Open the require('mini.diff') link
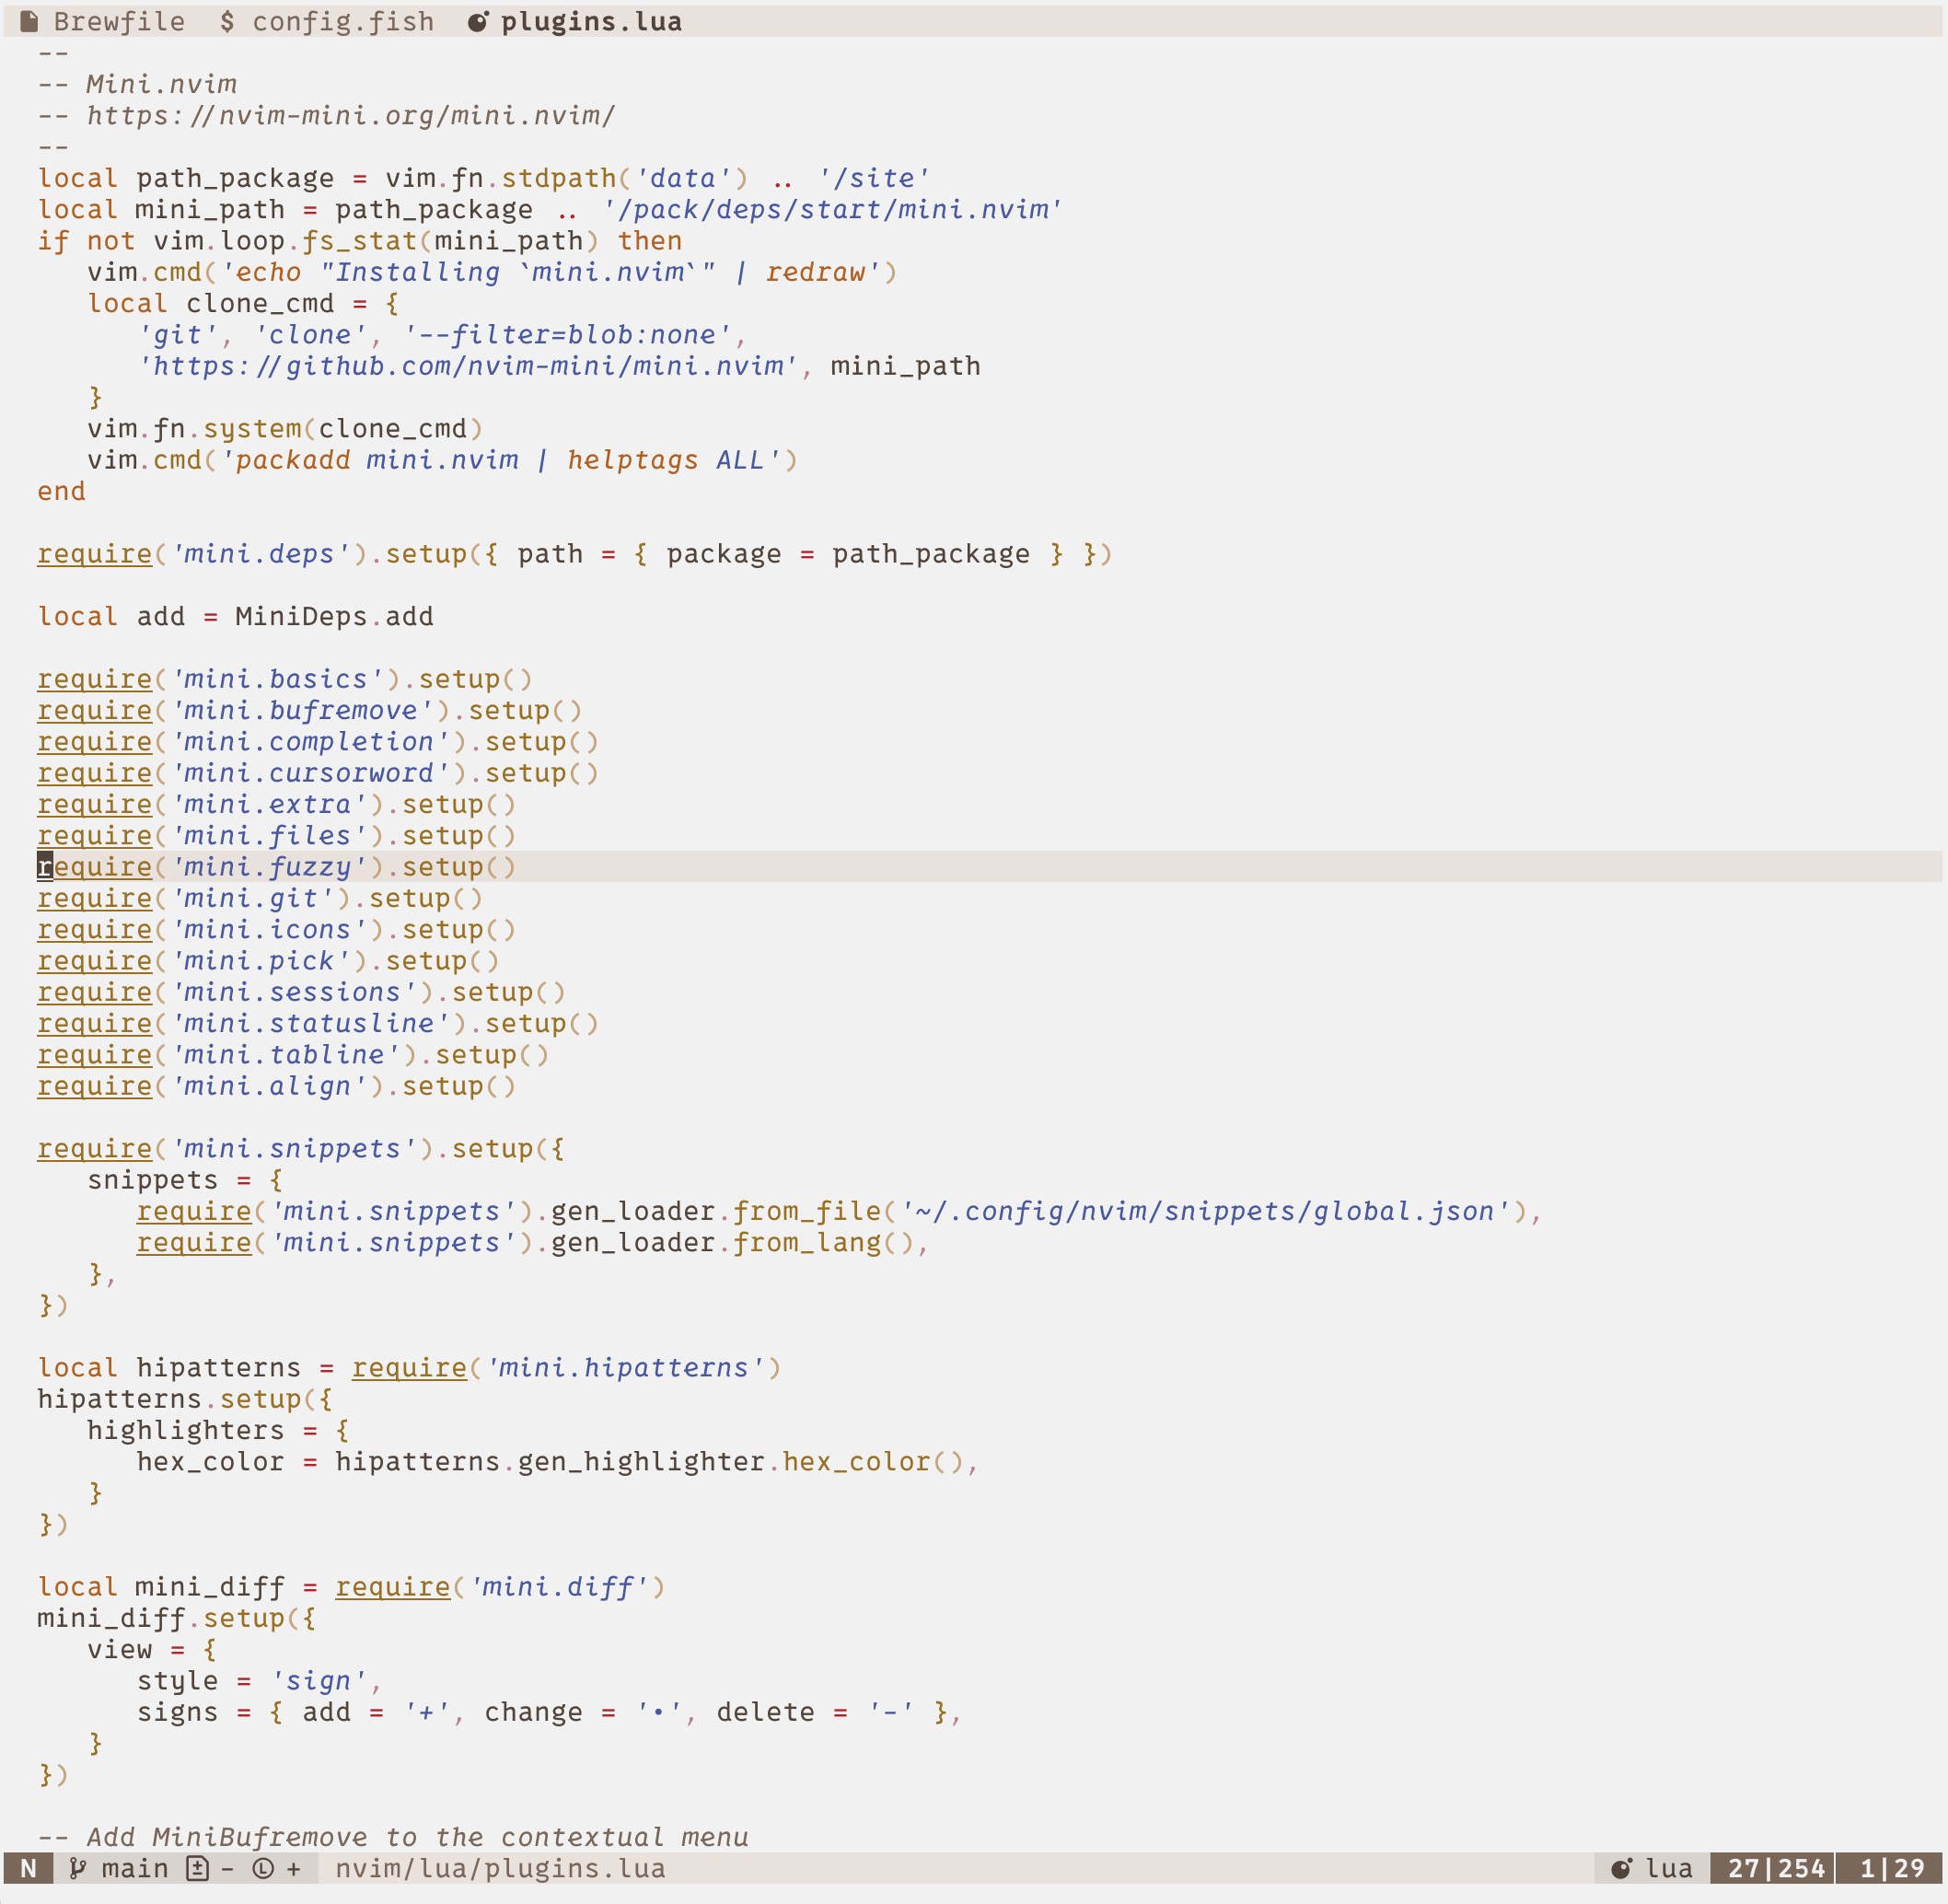 tap(391, 1587)
